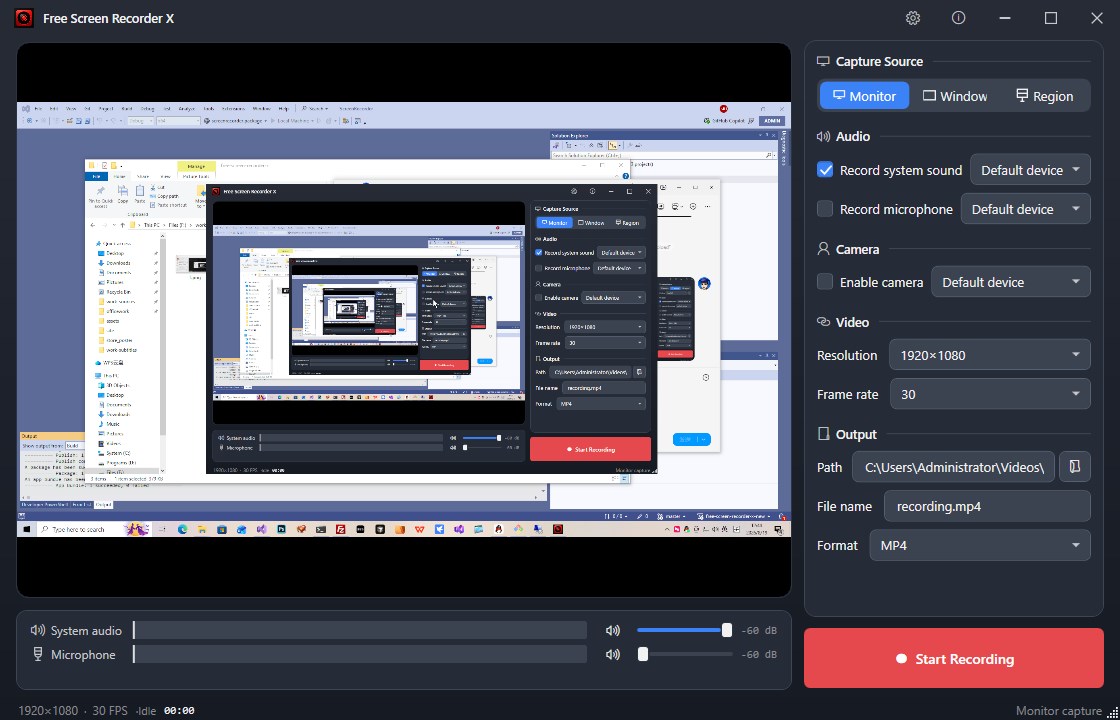Adjust the System audio volume slider
The width and height of the screenshot is (1120, 720).
(x=684, y=630)
